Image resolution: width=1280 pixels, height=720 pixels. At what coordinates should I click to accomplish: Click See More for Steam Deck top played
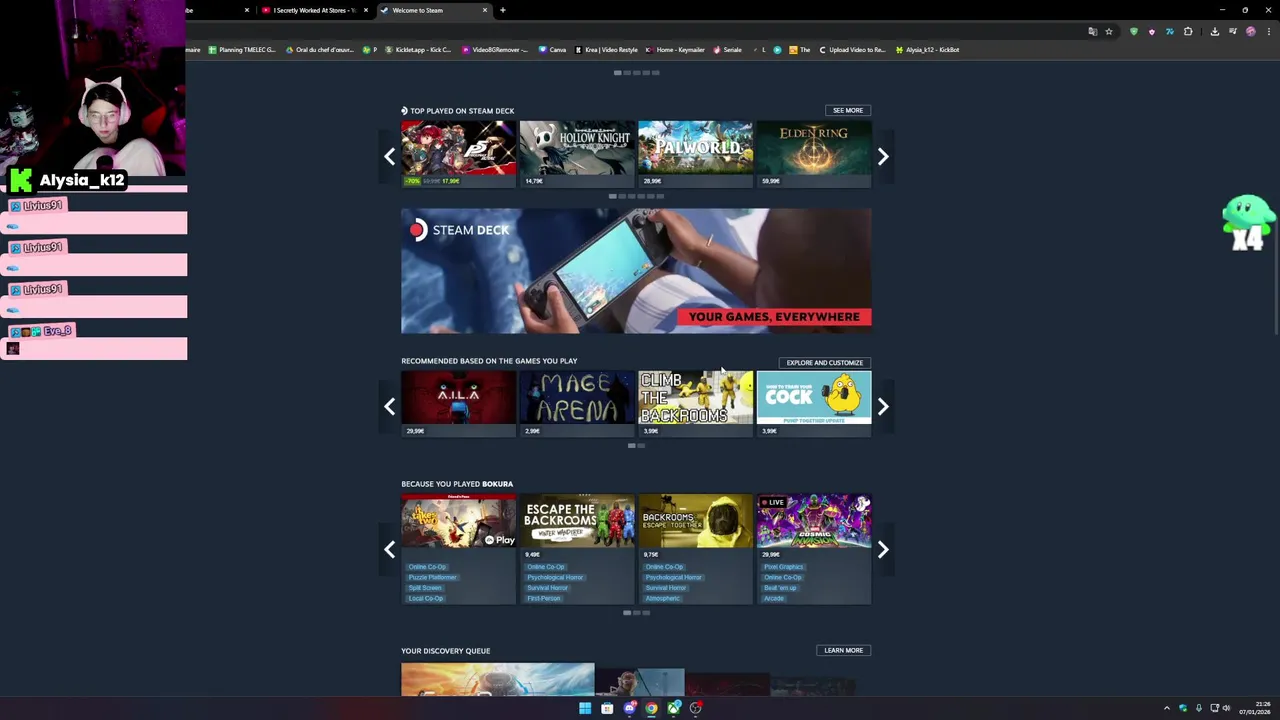tap(848, 110)
